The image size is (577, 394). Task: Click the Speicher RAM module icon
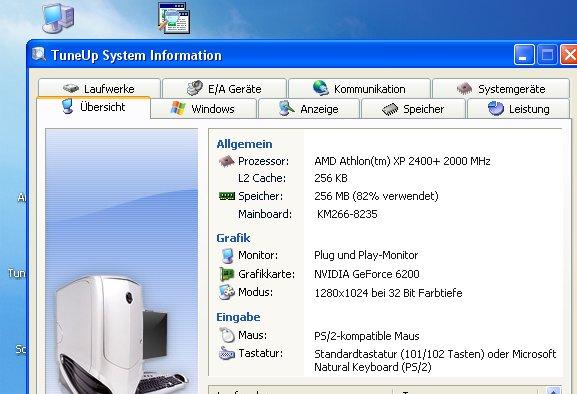pyautogui.click(x=227, y=196)
